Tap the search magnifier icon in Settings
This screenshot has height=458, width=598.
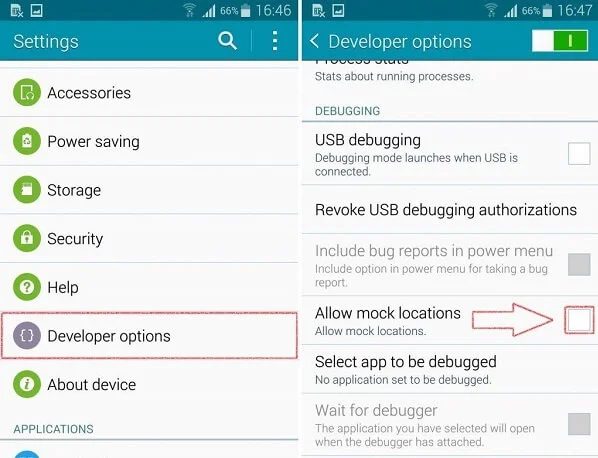click(227, 41)
